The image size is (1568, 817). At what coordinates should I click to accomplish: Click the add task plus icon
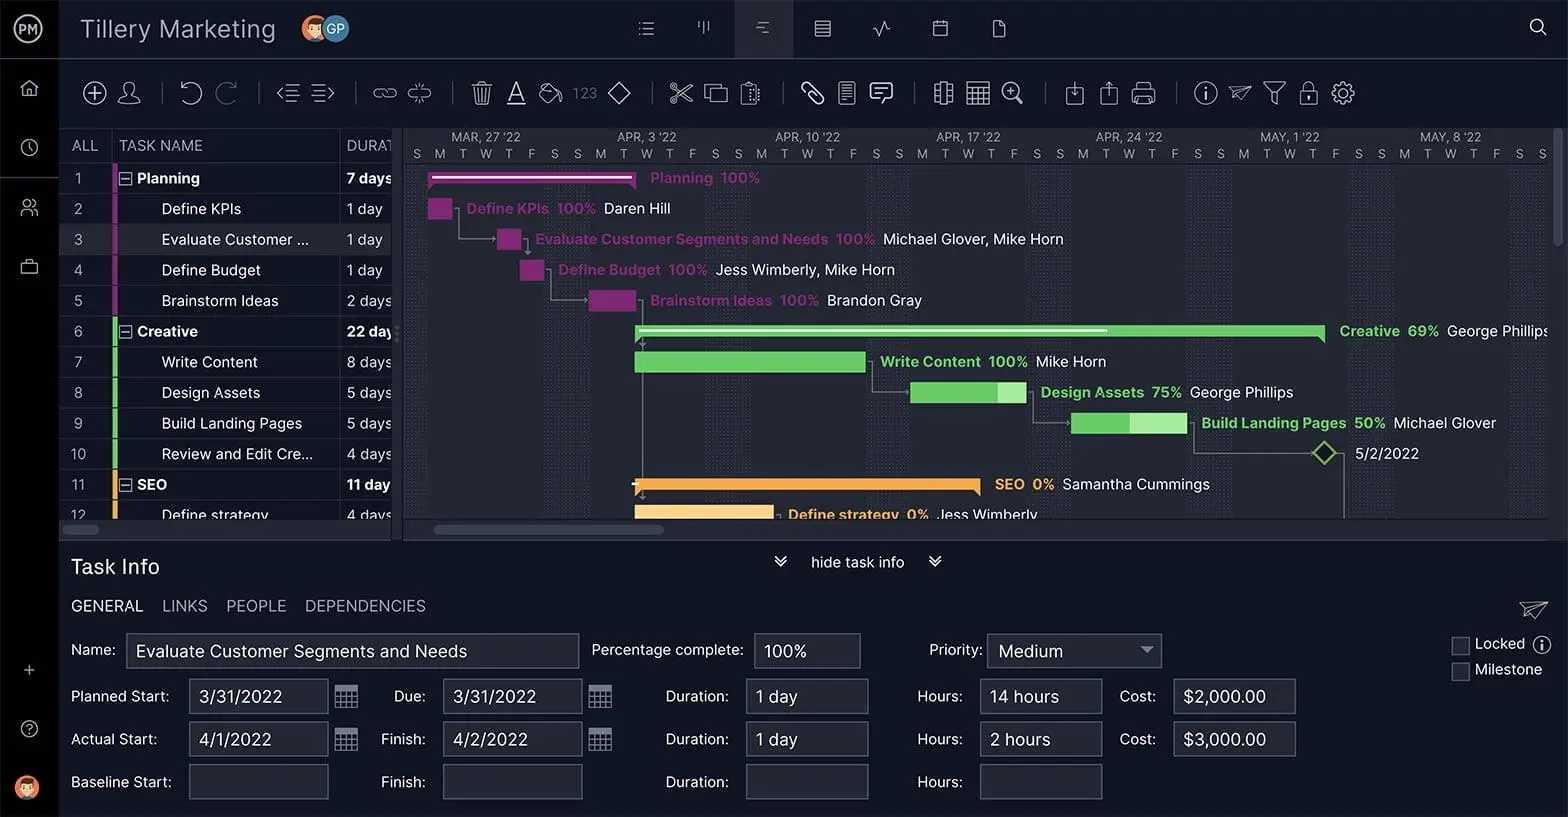click(94, 93)
